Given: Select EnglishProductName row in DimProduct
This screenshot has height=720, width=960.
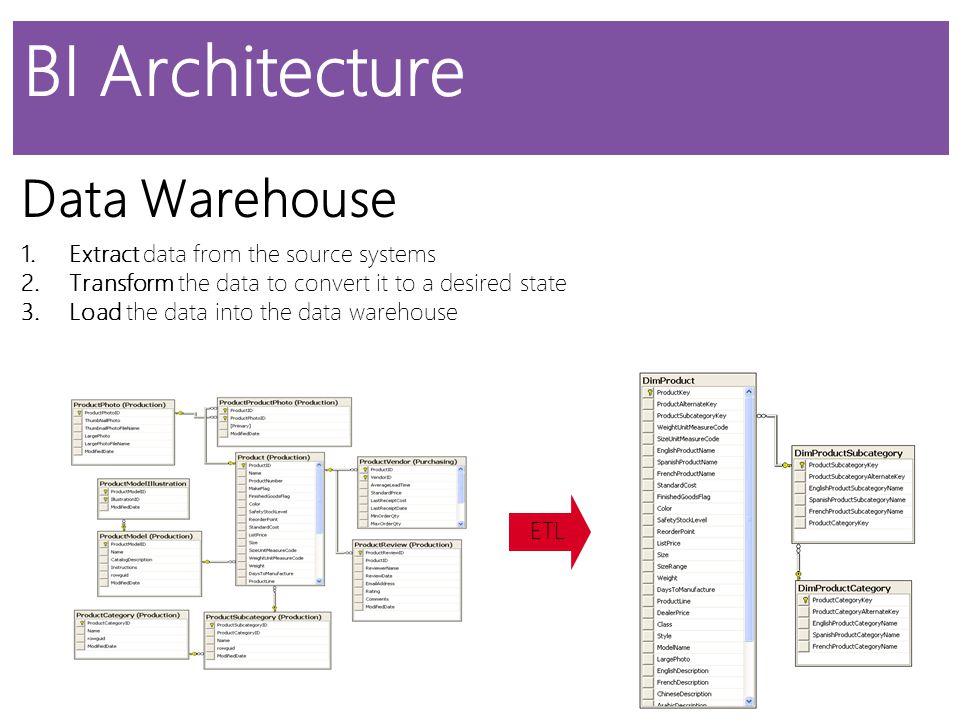Looking at the screenshot, I should 693,451.
